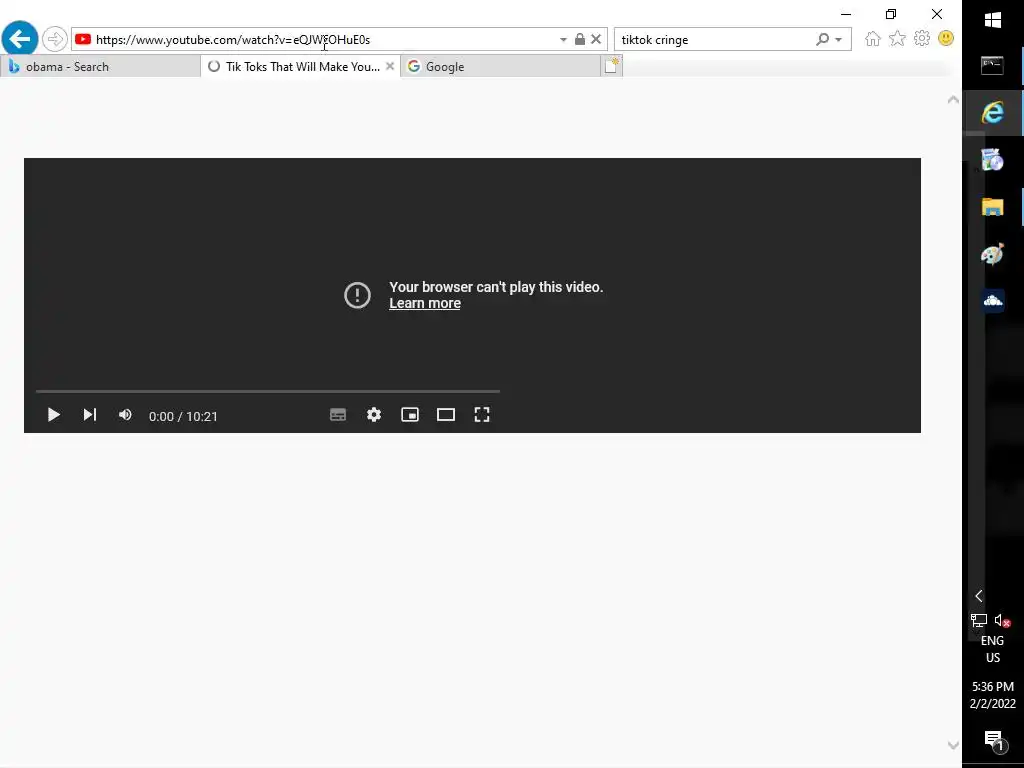Screen dimensions: 1024x768
Task: Select the 'Tik Toks That Will Make You...' tab
Action: [300, 67]
